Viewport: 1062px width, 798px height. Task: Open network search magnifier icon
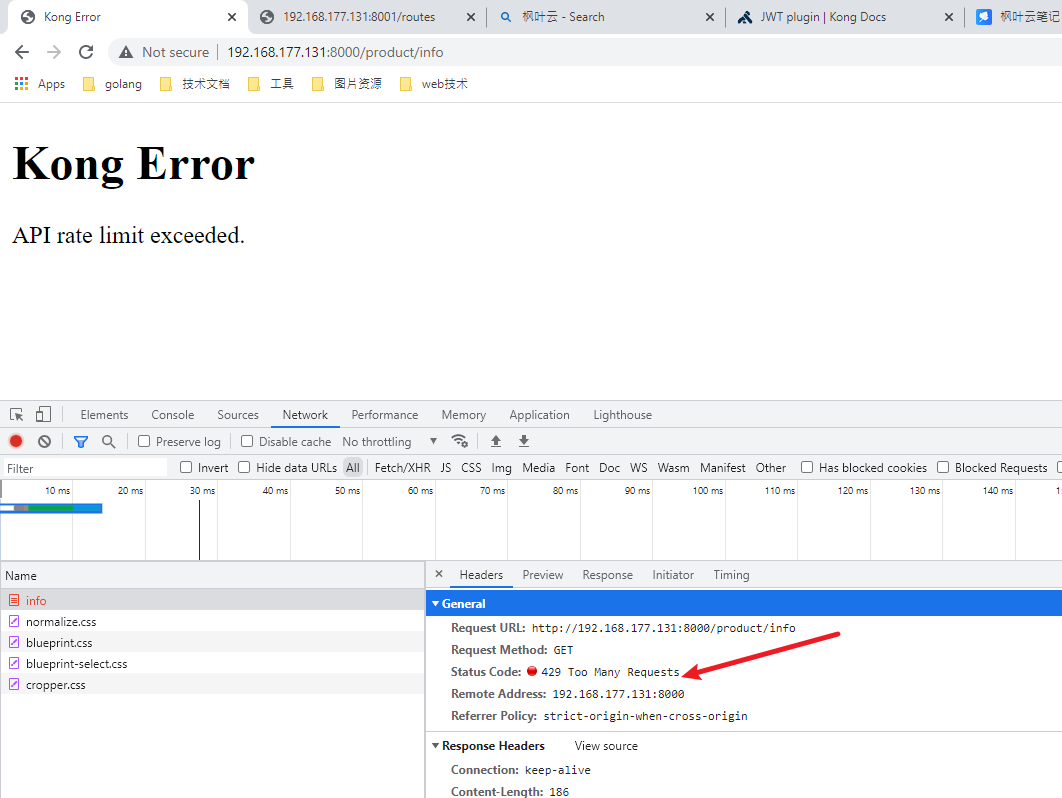108,442
